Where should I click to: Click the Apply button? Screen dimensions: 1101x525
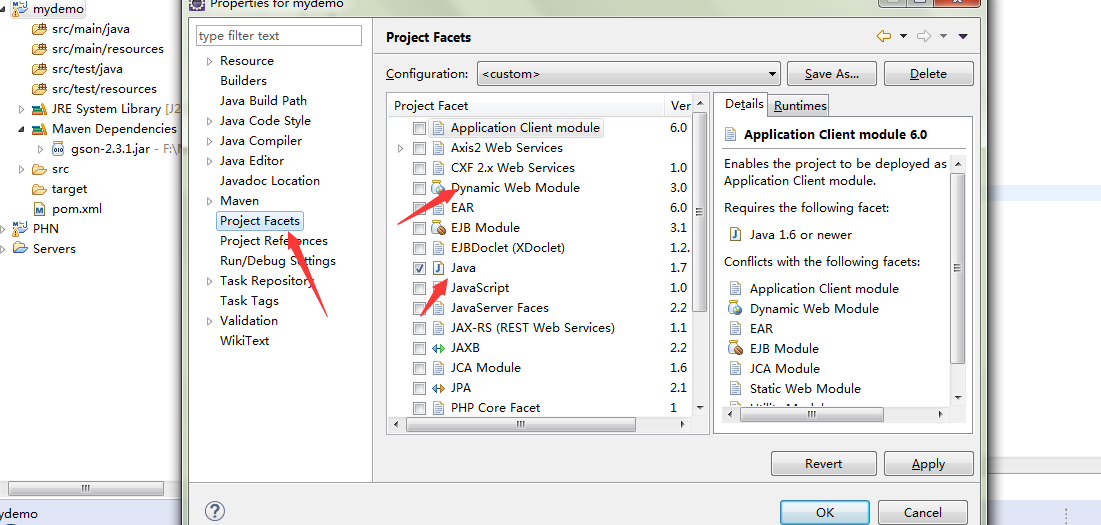[x=928, y=464]
